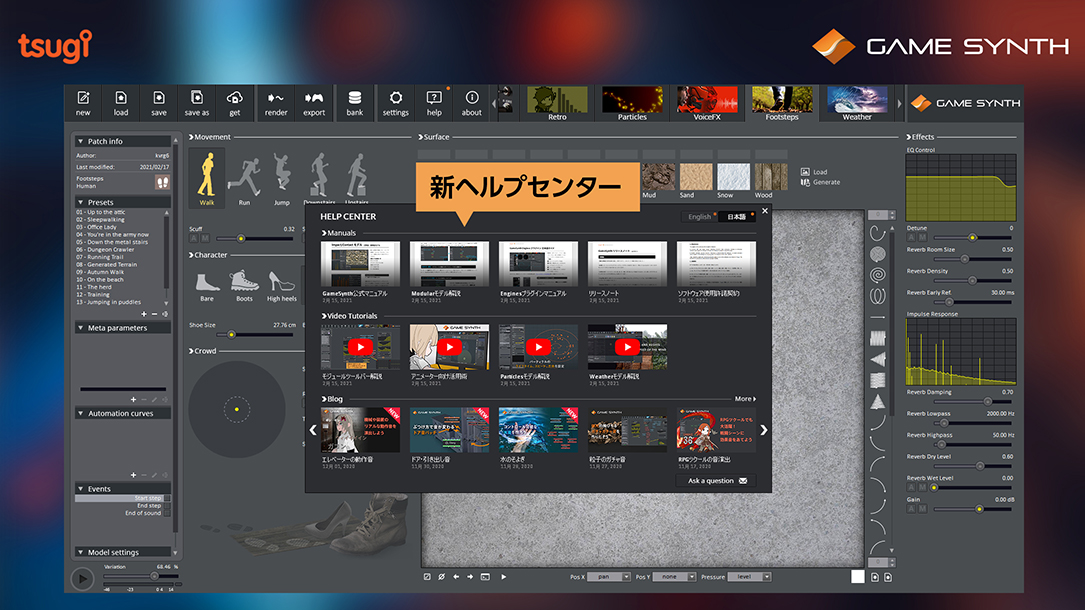Open the Pos X pan dropdown
1085x610 pixels.
(608, 577)
